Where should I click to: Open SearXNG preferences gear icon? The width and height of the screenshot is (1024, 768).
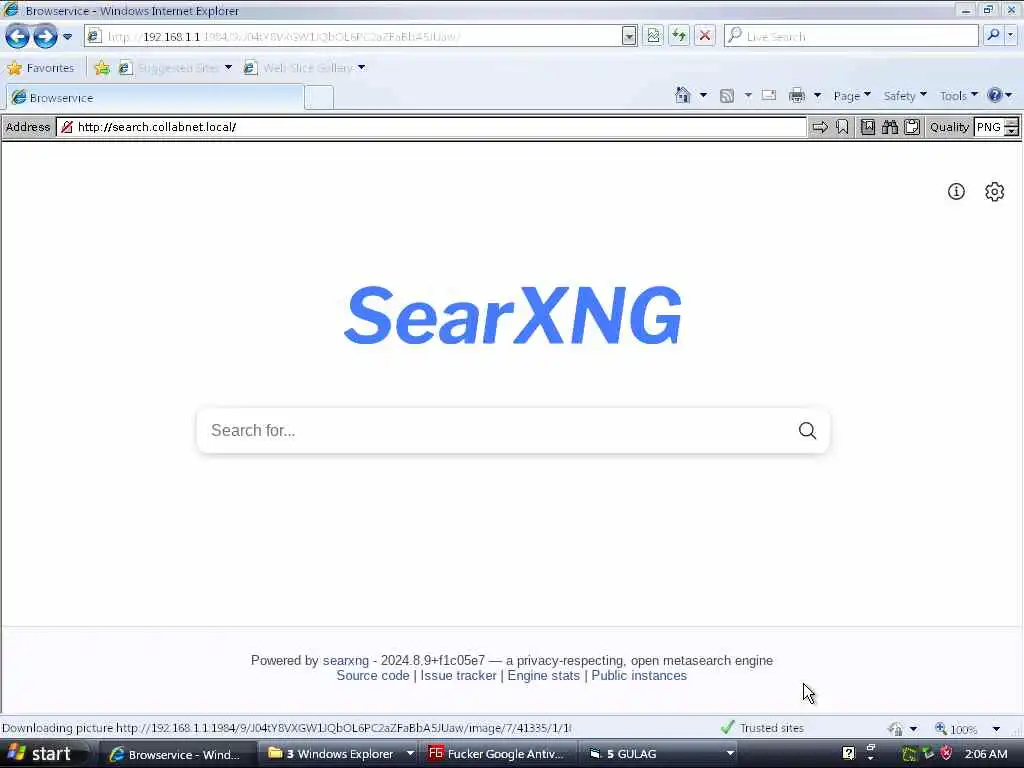[994, 191]
